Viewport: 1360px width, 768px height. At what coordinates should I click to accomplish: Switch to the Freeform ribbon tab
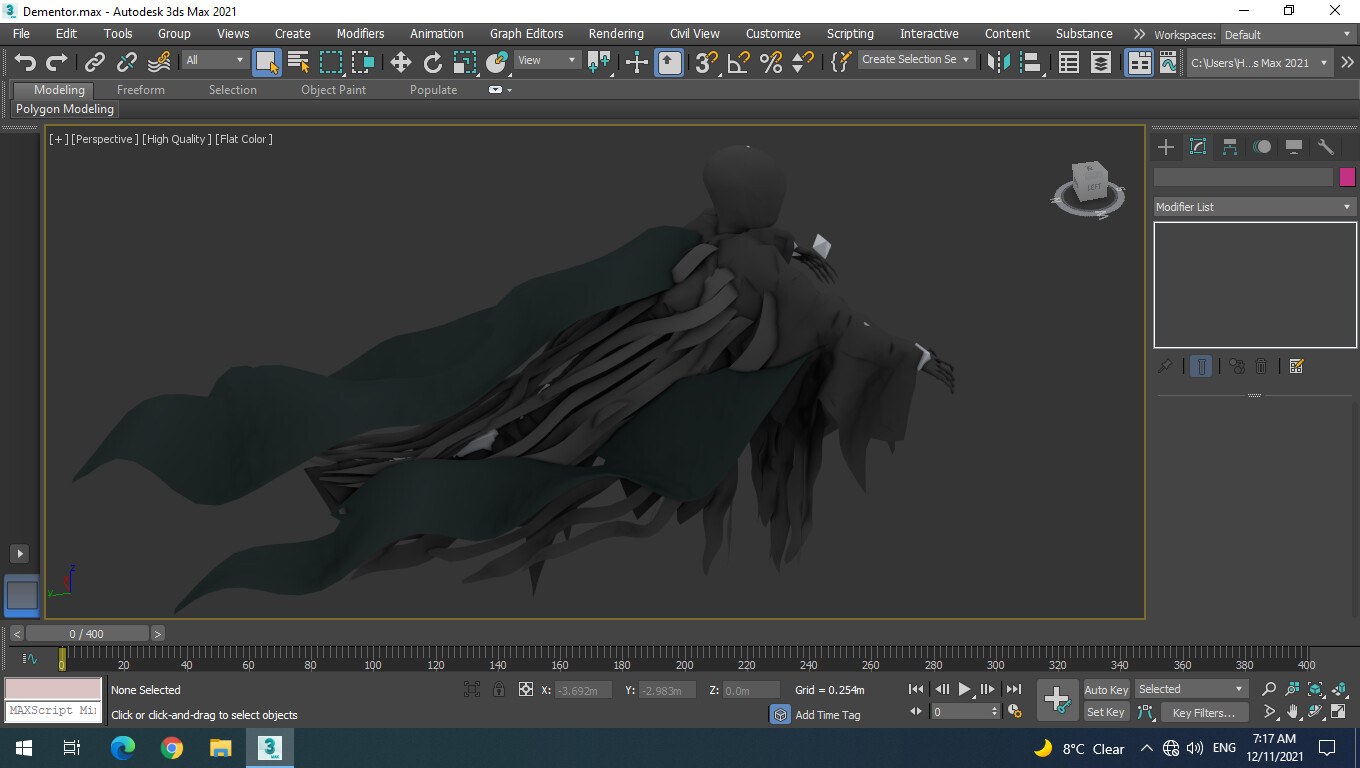(x=139, y=89)
